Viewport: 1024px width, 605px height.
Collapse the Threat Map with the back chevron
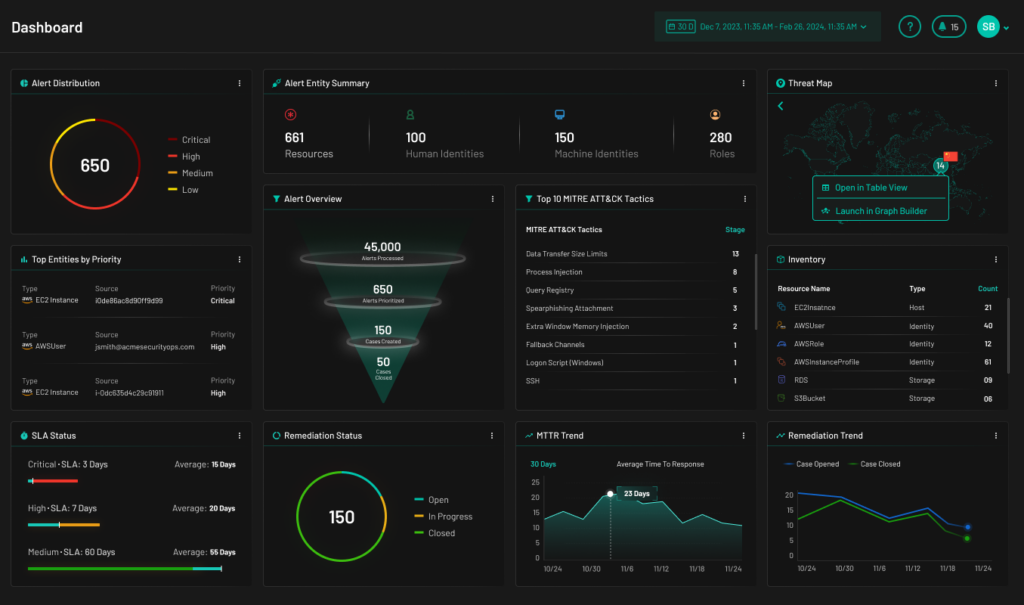[780, 105]
